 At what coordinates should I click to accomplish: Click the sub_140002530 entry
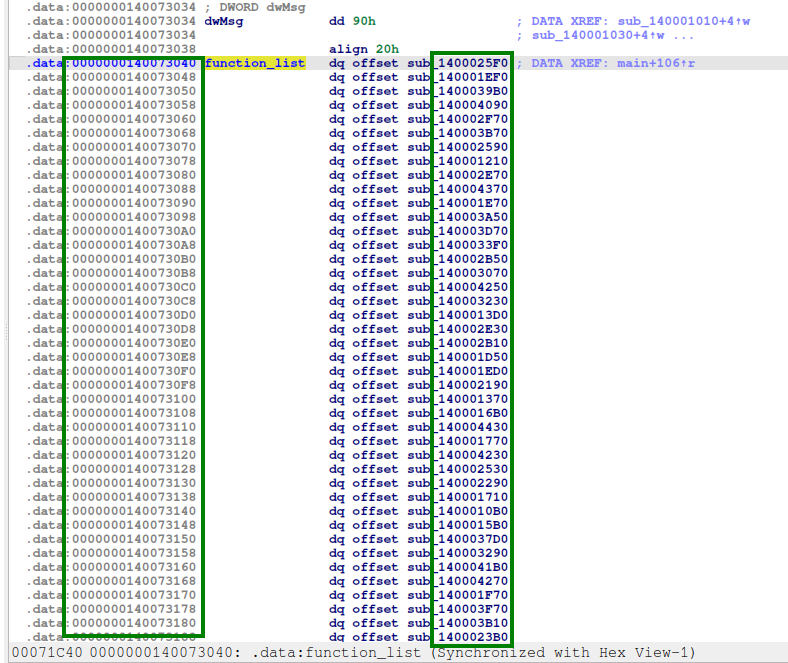coord(458,469)
